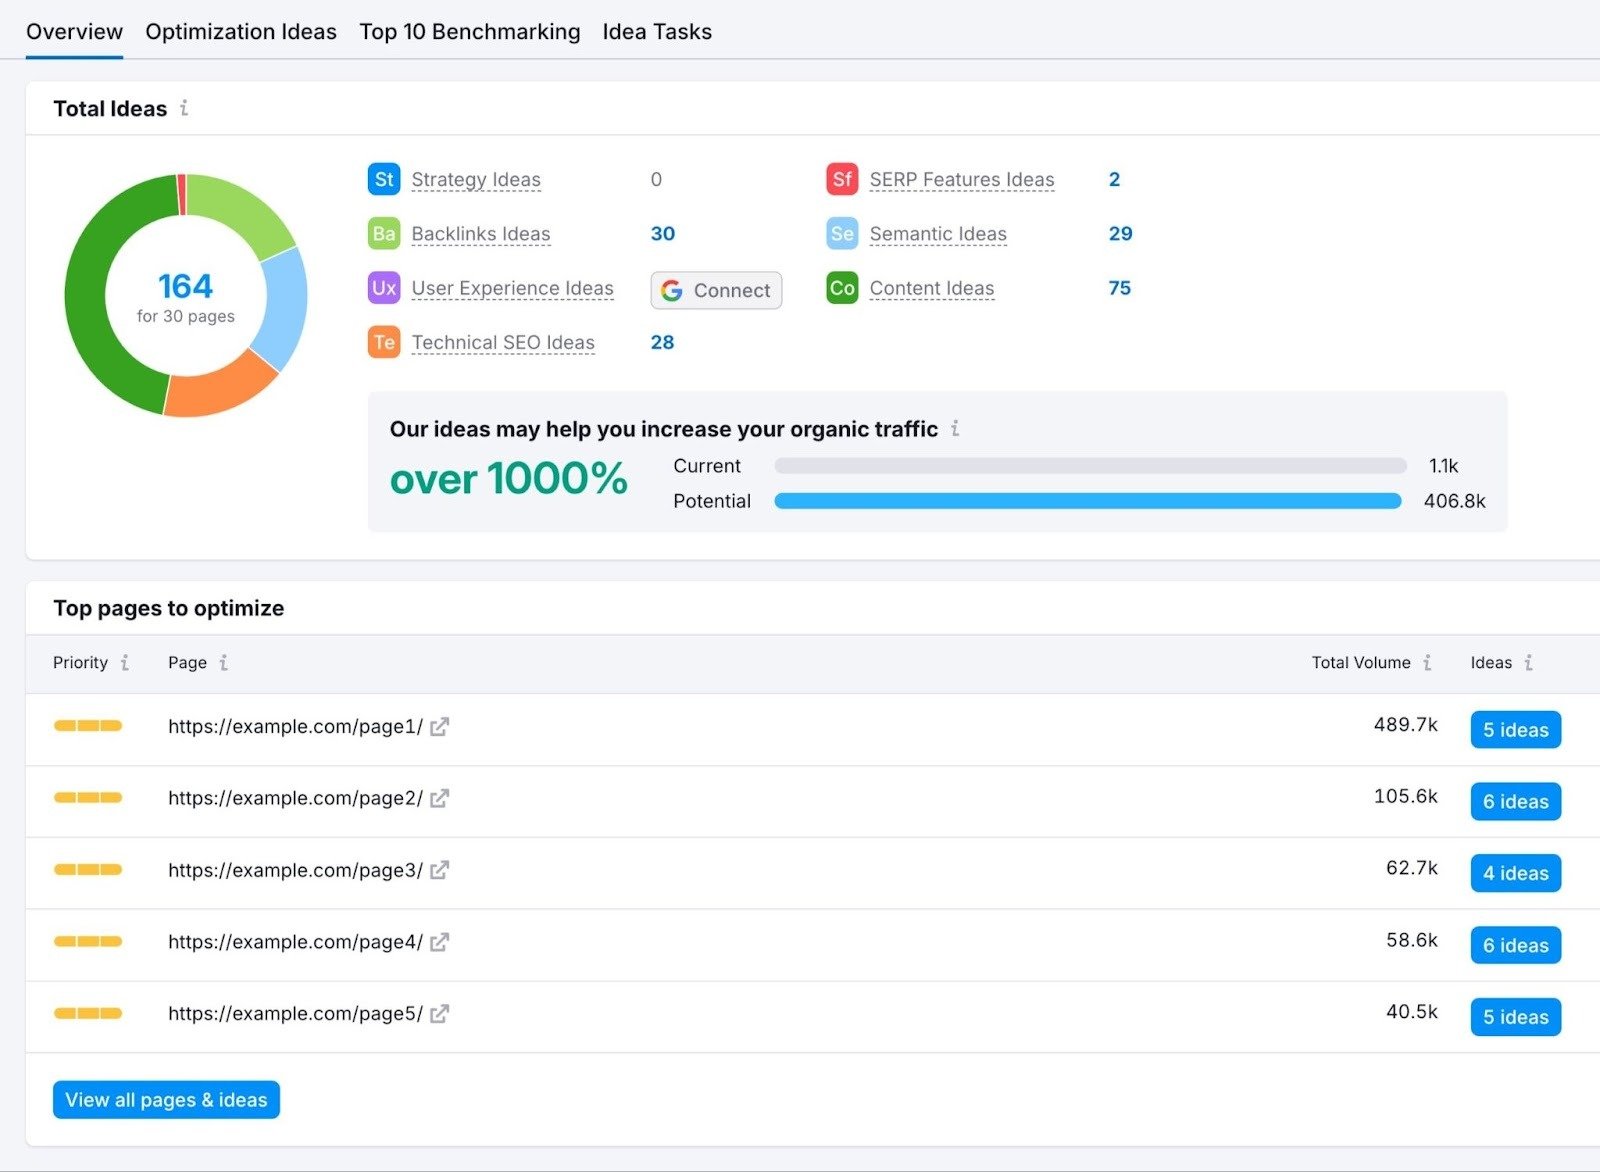Open the Technical SEO Ideas link
Image resolution: width=1600 pixels, height=1172 pixels.
[503, 343]
